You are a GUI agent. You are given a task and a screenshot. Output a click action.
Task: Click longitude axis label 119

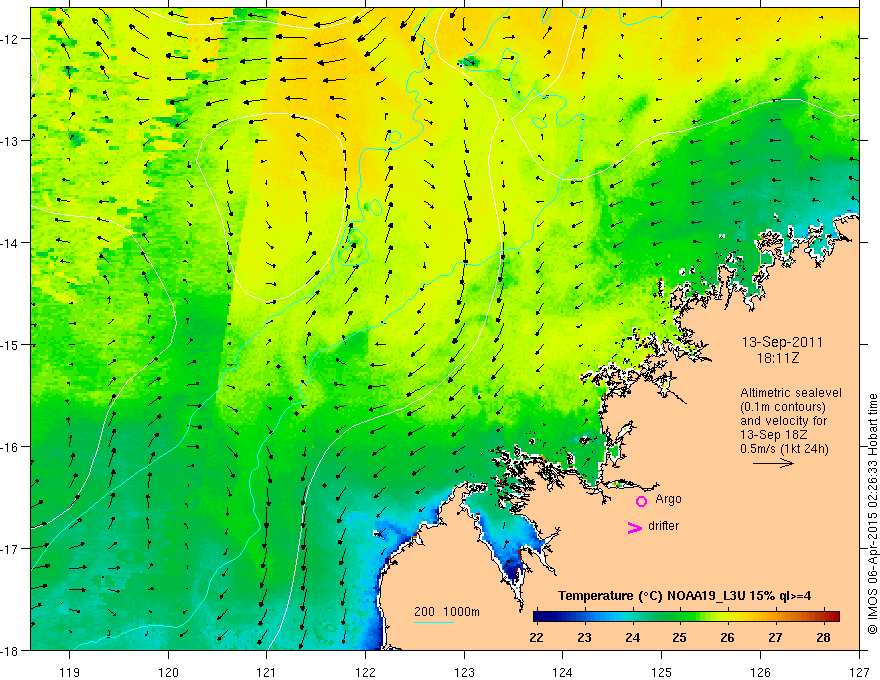pyautogui.click(x=70, y=672)
